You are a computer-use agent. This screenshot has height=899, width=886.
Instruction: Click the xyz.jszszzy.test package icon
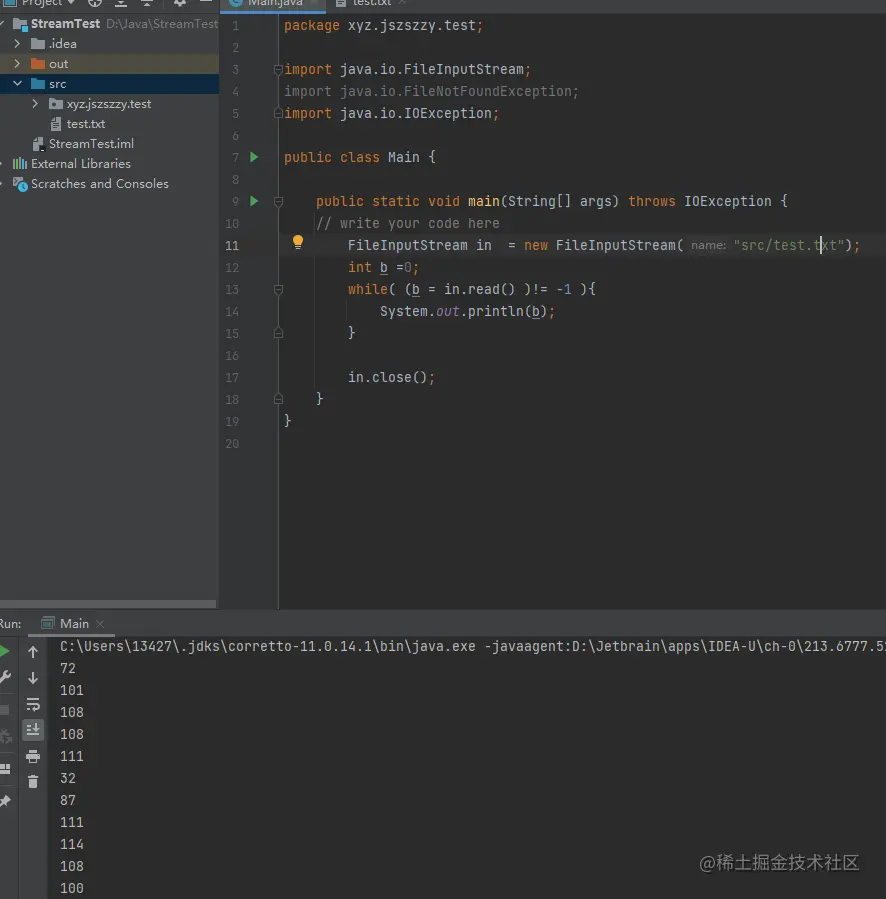pyautogui.click(x=56, y=104)
